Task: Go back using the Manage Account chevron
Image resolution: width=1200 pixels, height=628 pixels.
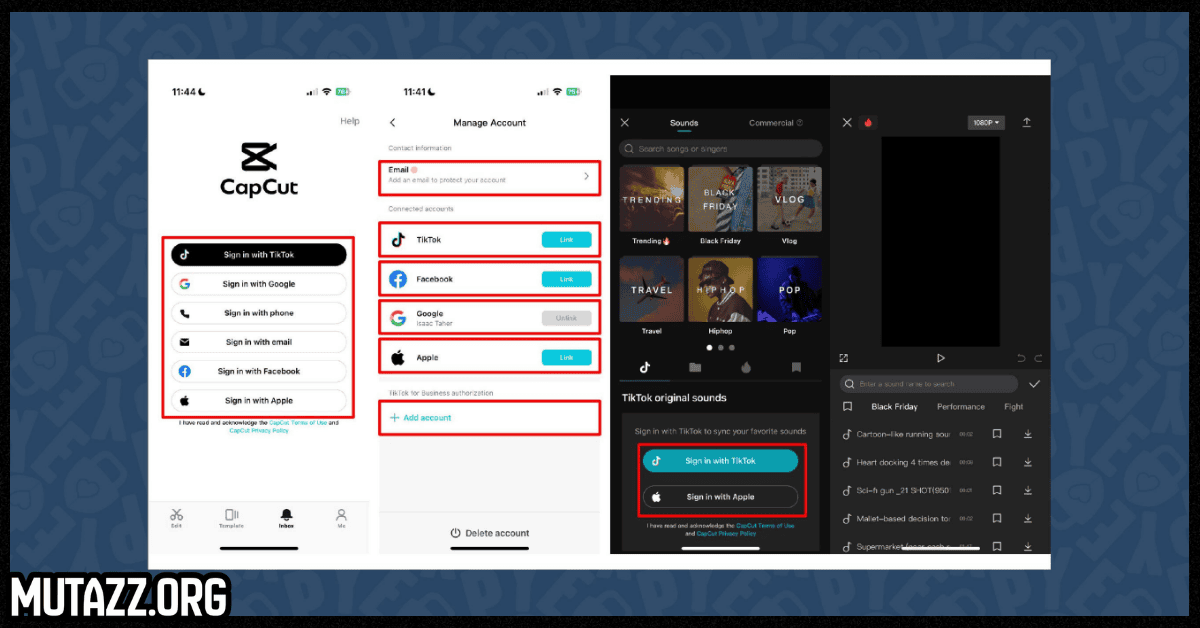Action: [392, 122]
